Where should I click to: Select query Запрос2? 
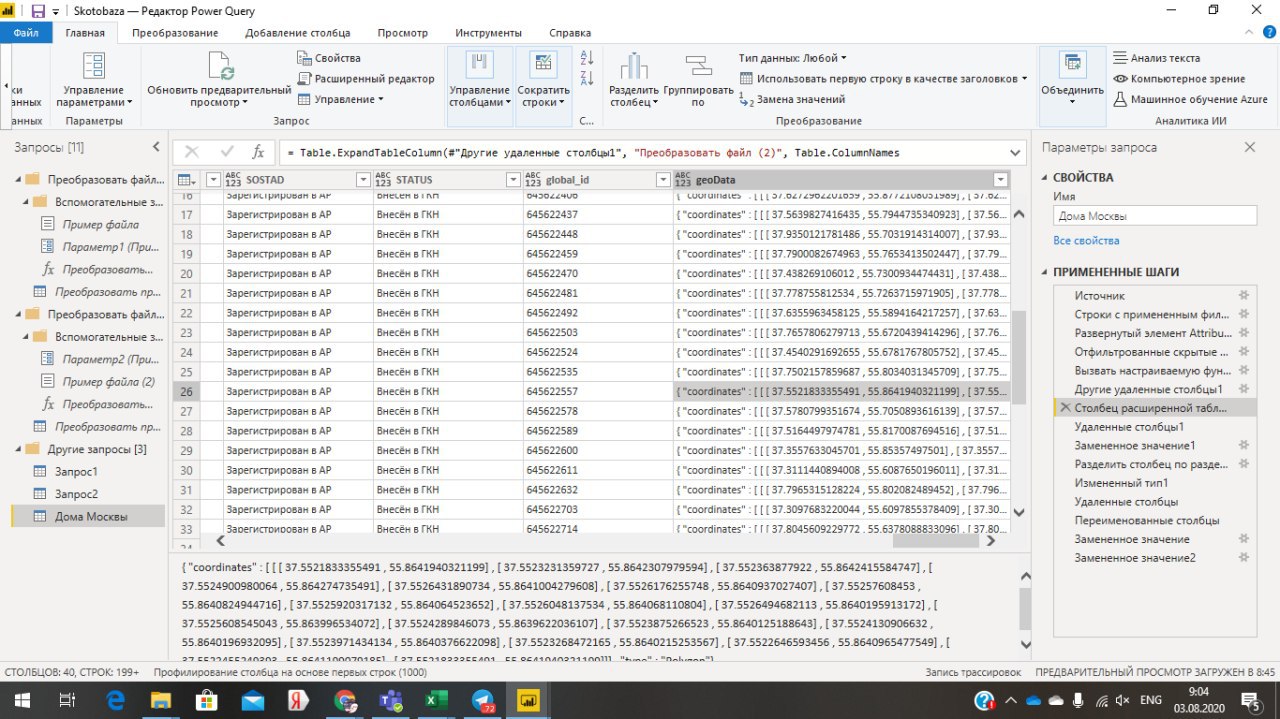coord(76,494)
